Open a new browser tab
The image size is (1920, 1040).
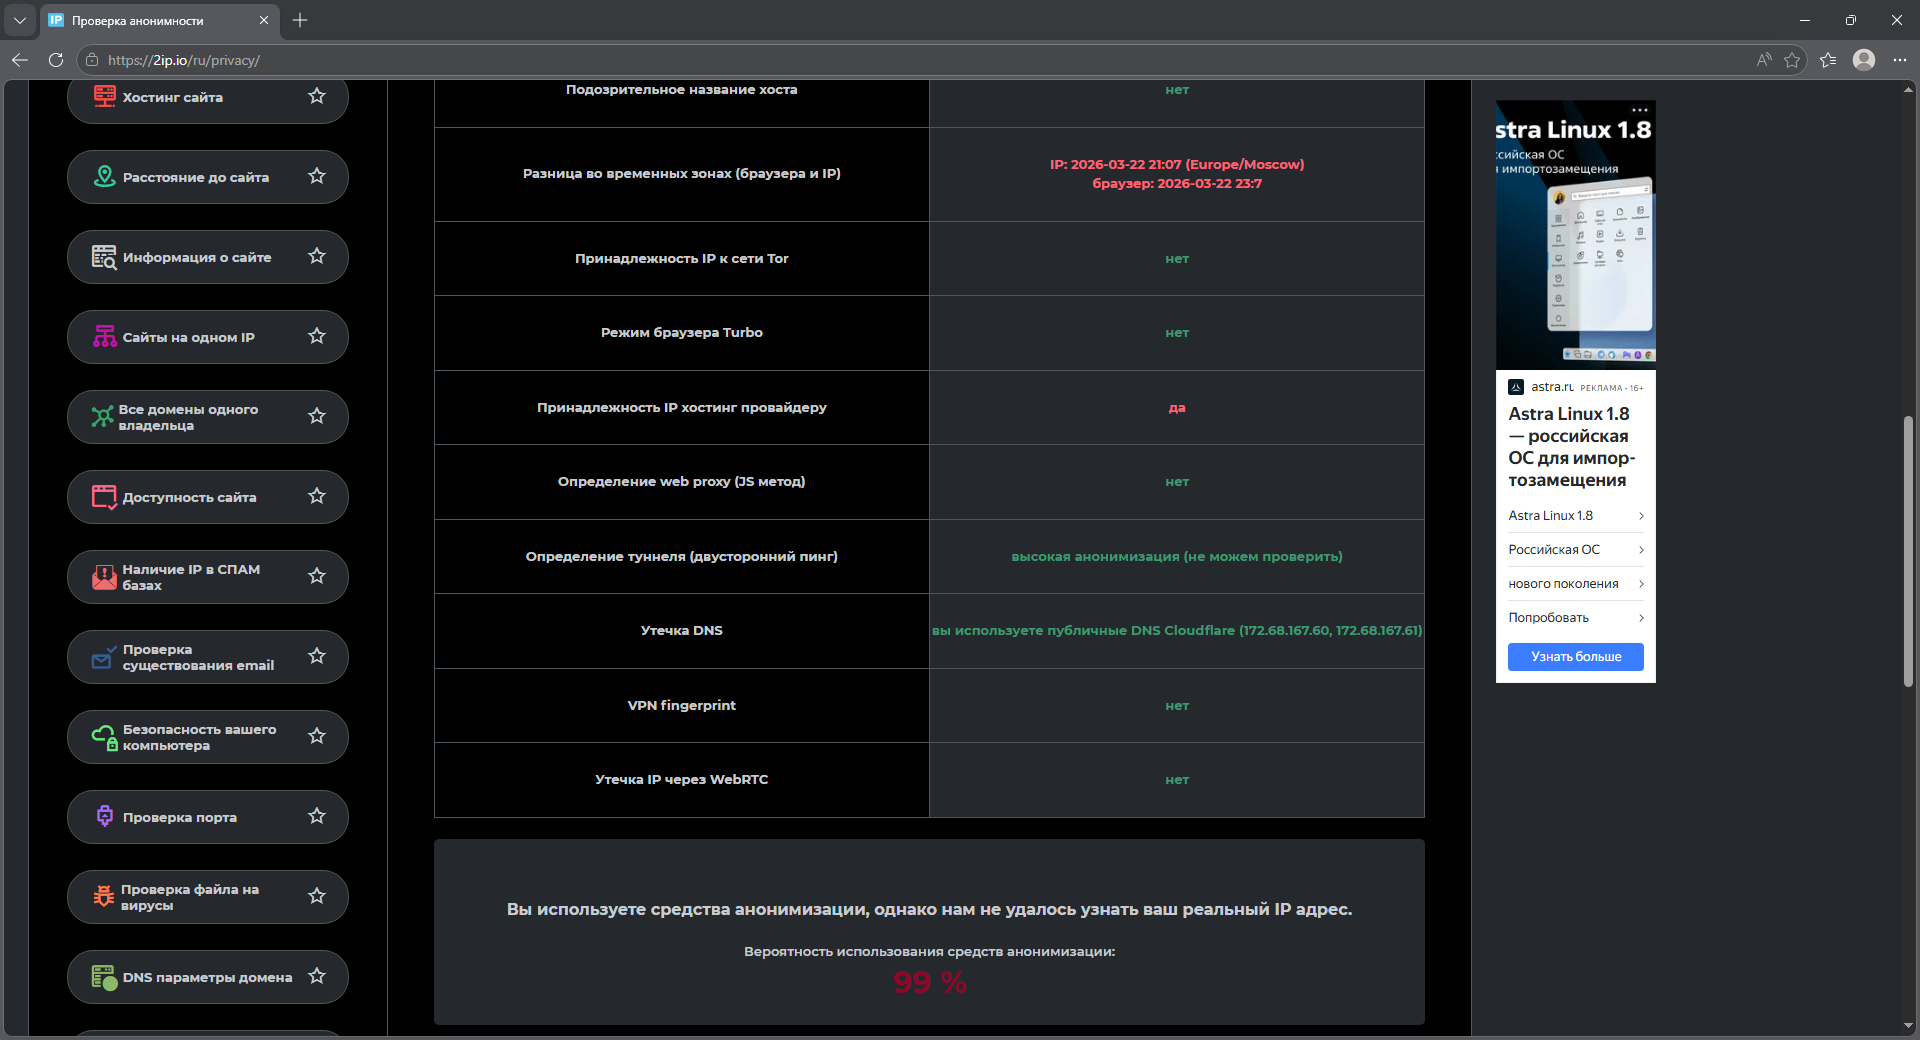(300, 20)
